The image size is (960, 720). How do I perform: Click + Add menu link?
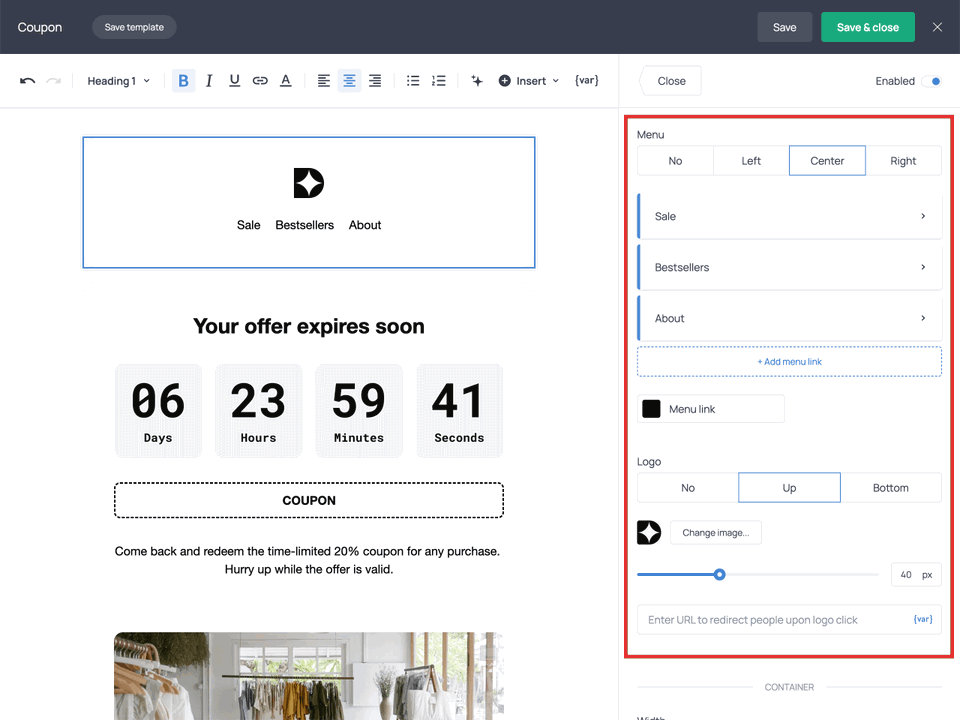point(789,361)
